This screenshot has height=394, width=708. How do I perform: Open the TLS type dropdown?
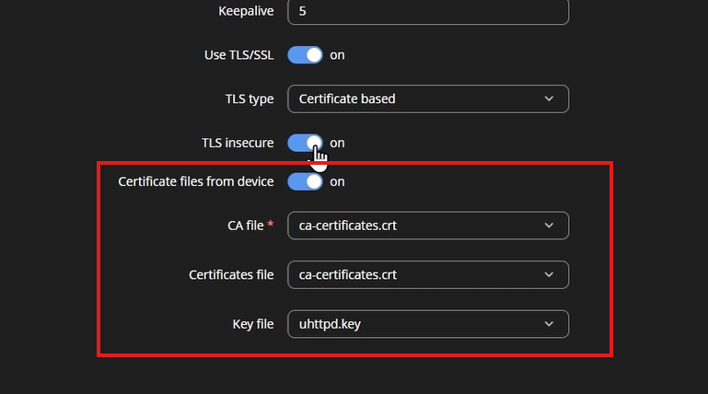coord(428,99)
